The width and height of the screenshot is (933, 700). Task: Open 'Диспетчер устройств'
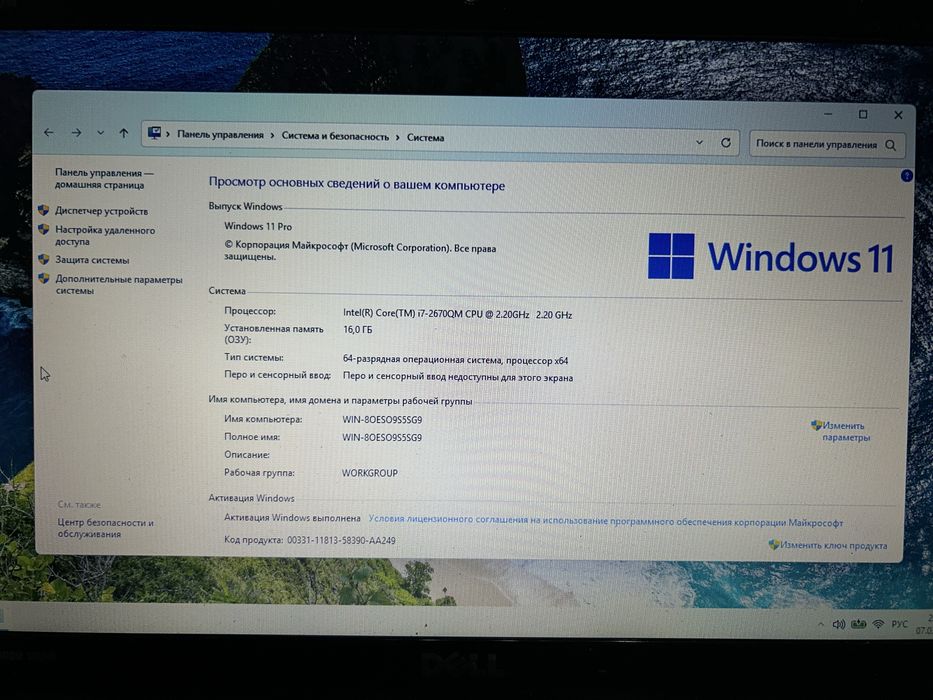point(101,211)
